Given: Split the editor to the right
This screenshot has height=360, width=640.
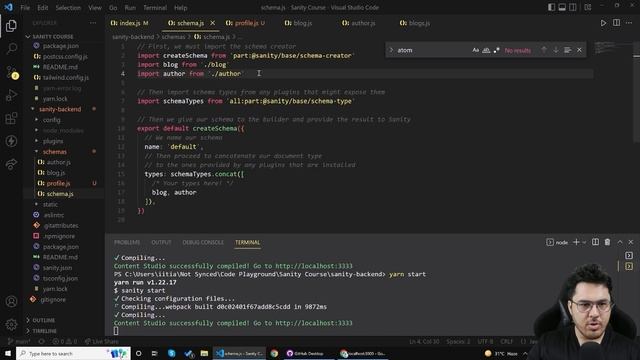Looking at the screenshot, I should pos(616,23).
